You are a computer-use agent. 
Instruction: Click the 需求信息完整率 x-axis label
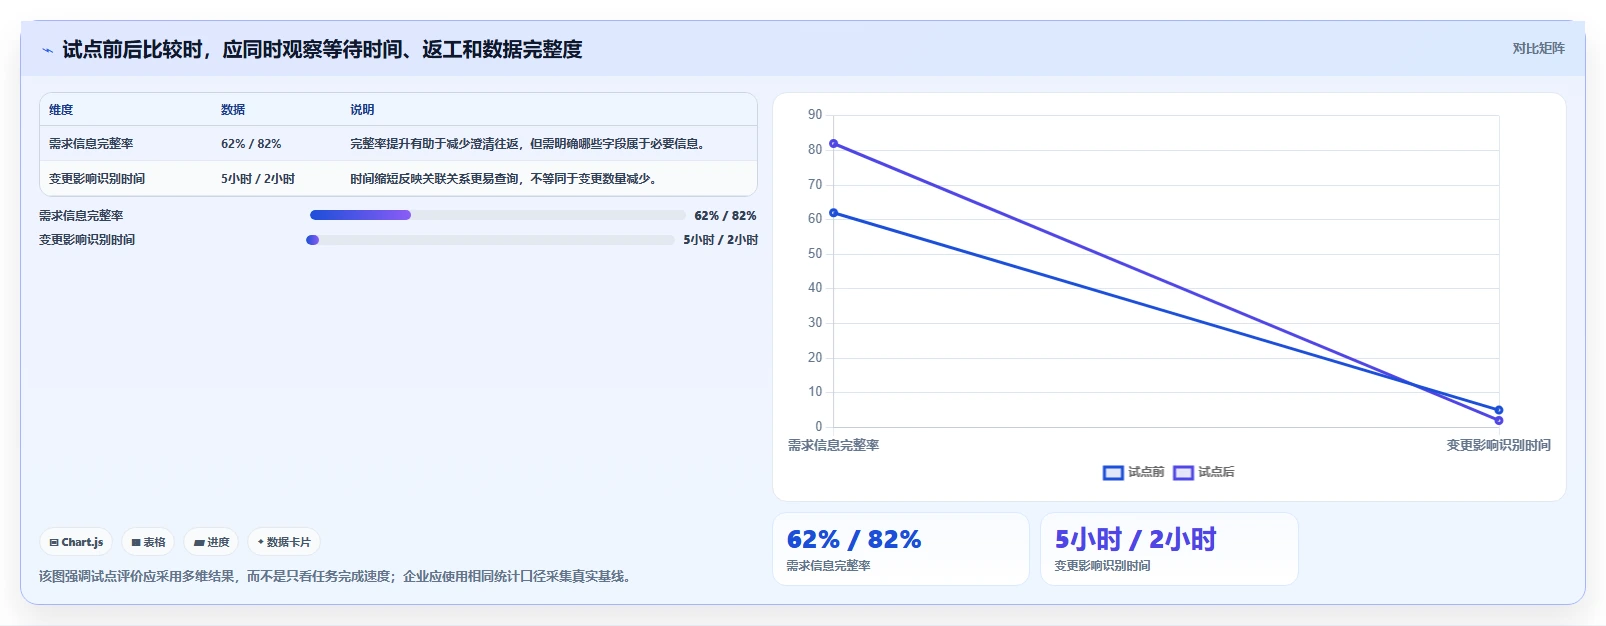point(833,445)
